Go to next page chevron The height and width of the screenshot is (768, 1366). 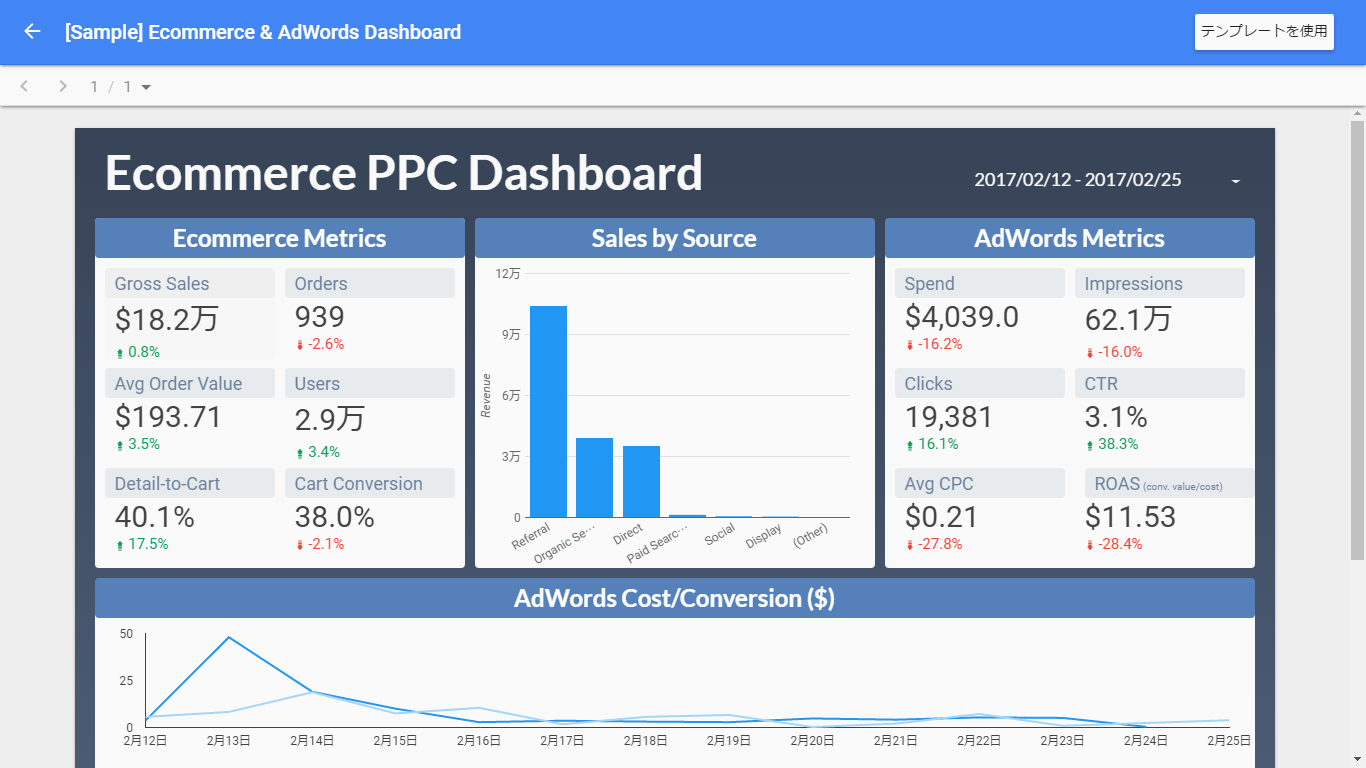63,86
